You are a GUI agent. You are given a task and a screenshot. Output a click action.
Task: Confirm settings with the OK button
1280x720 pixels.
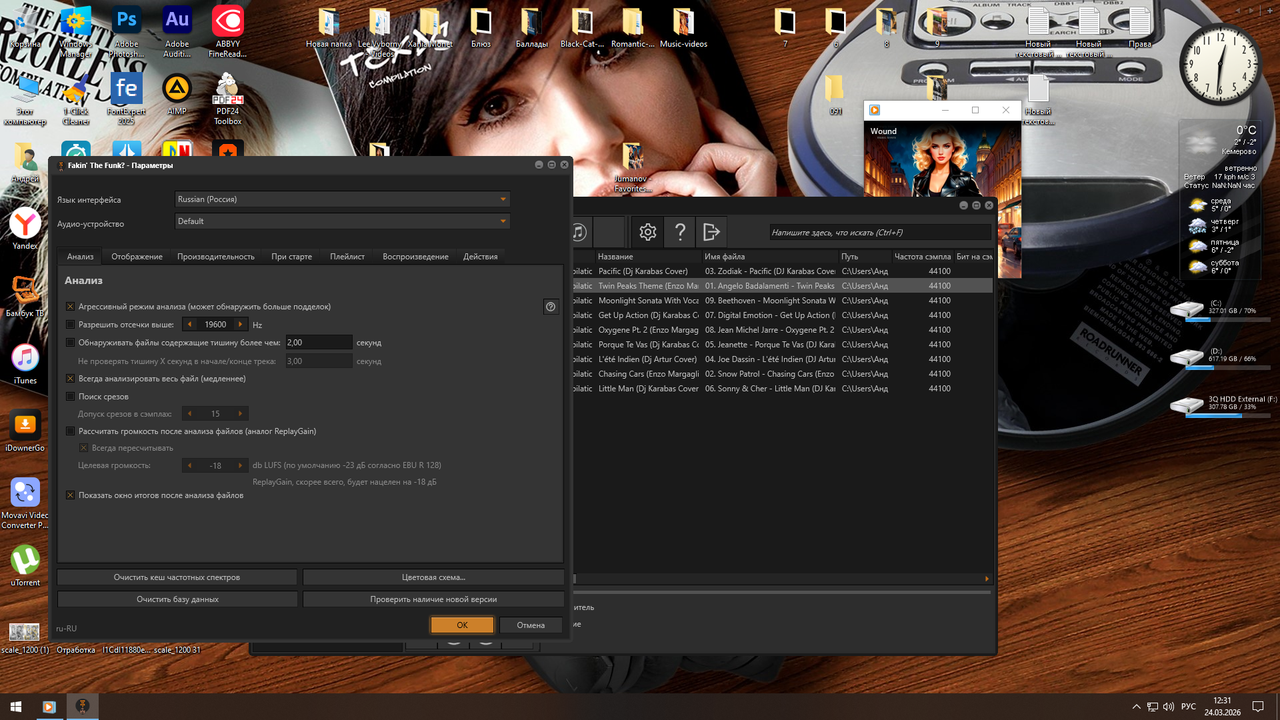click(462, 624)
